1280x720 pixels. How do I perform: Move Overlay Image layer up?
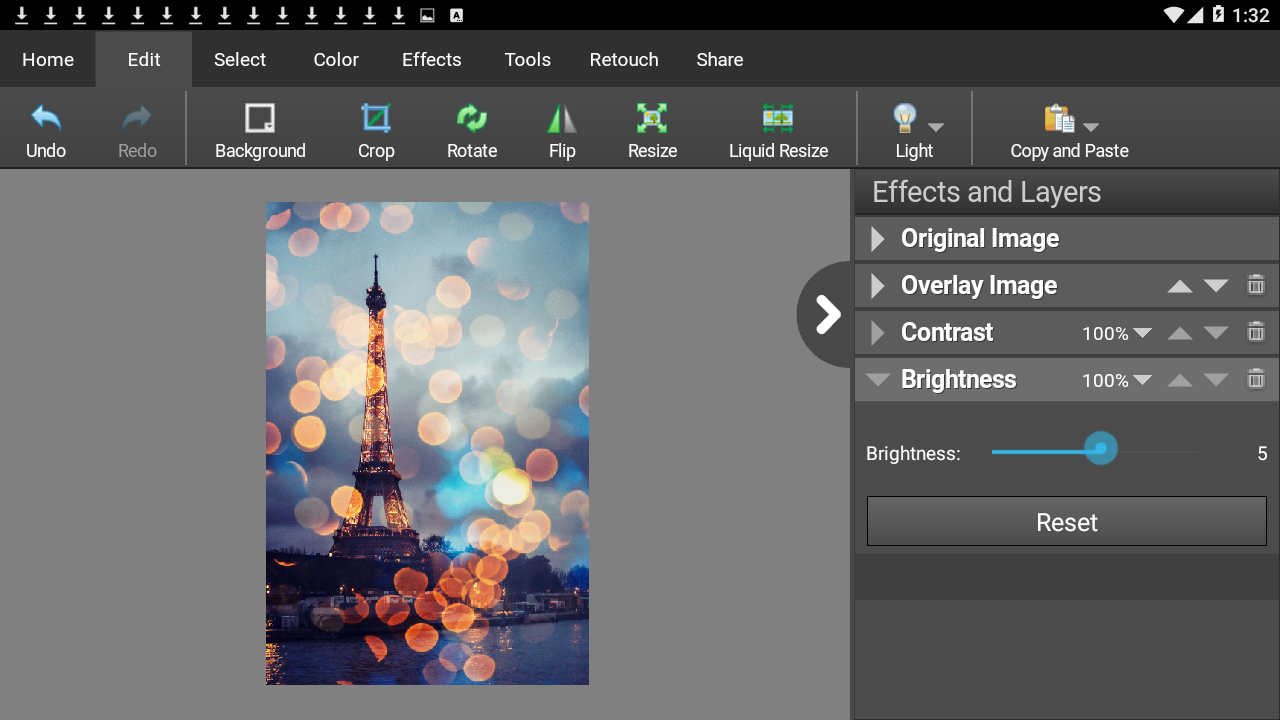click(x=1180, y=286)
